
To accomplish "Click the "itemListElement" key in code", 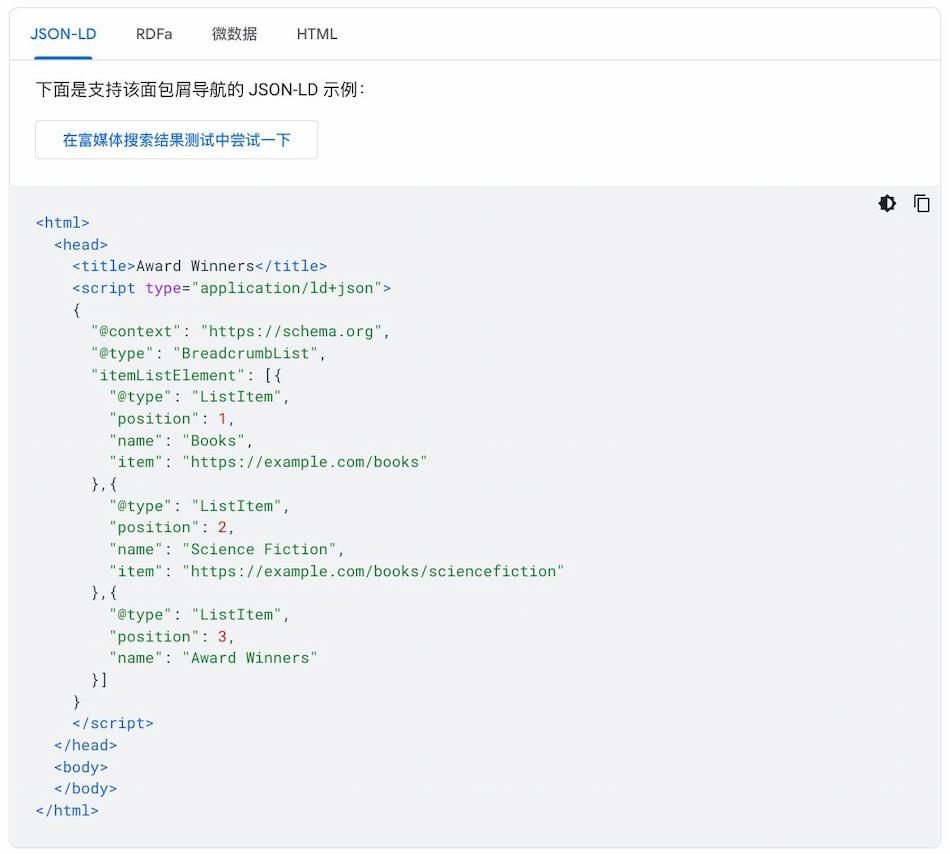I will tap(167, 375).
